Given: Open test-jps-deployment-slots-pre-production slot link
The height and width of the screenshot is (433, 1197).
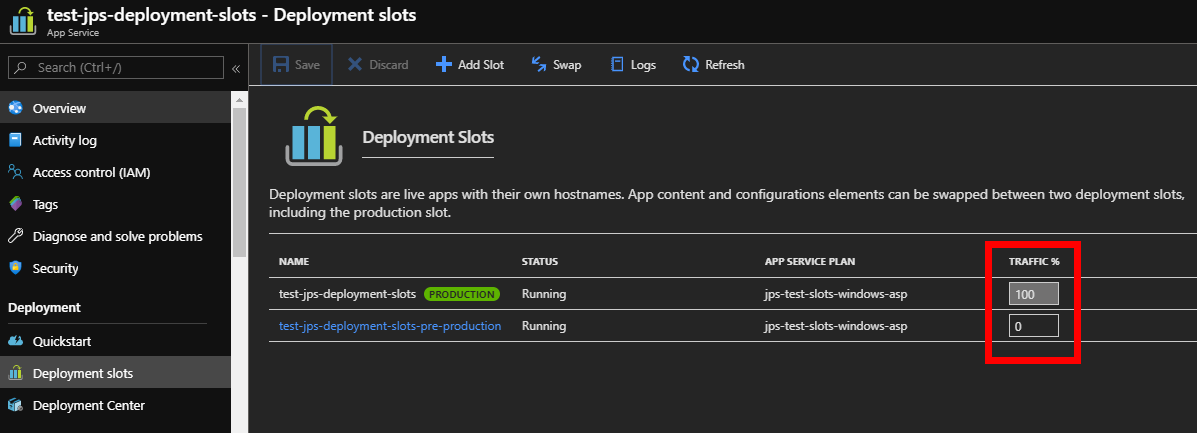Looking at the screenshot, I should (x=390, y=325).
